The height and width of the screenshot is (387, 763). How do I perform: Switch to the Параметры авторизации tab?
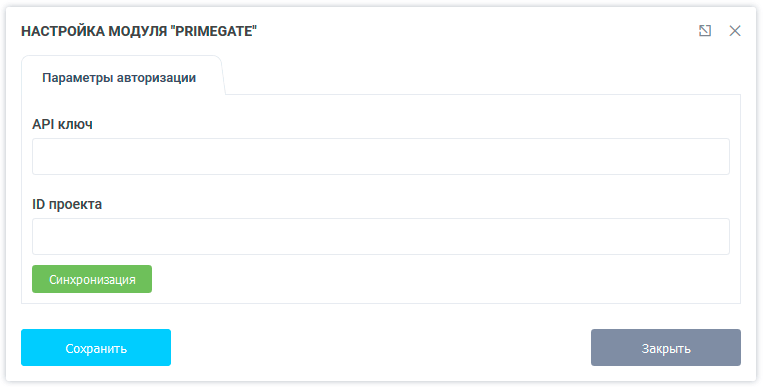coord(119,77)
